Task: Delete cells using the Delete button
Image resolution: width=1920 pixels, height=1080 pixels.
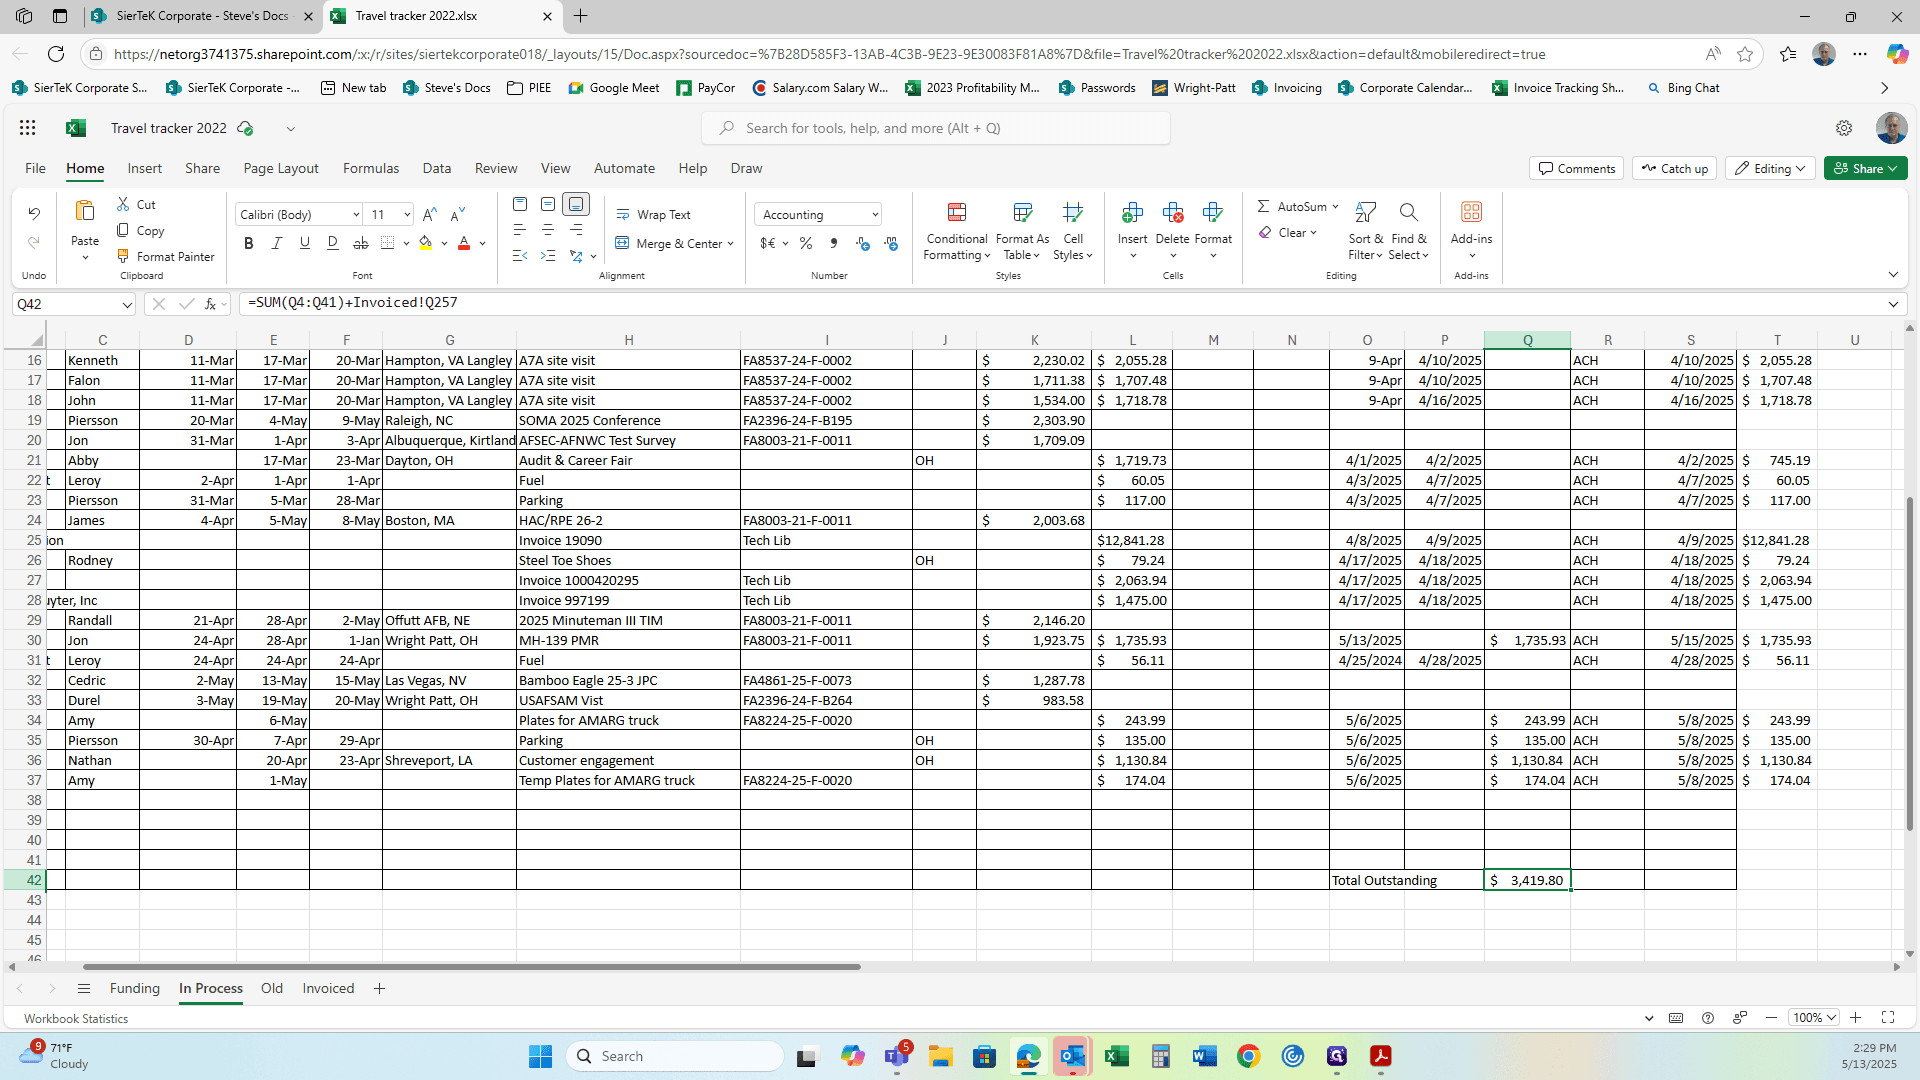Action: (1172, 231)
